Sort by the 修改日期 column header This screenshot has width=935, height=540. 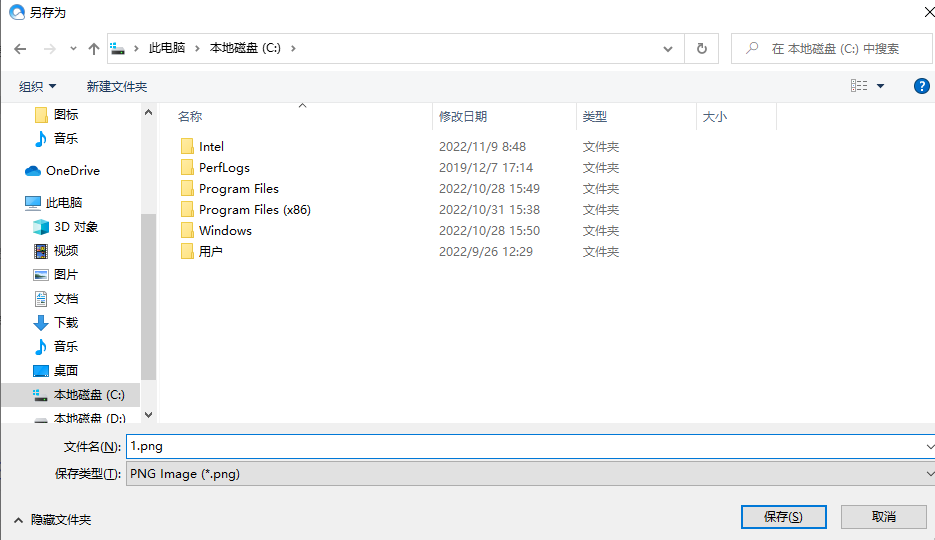click(463, 117)
